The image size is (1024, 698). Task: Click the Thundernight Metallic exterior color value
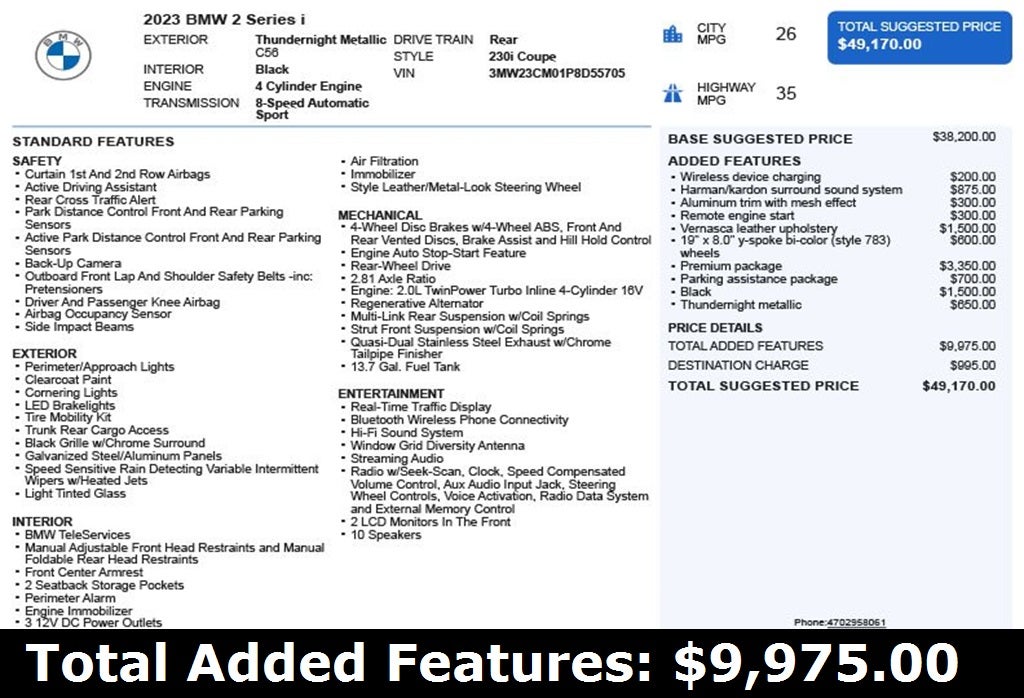(320, 39)
